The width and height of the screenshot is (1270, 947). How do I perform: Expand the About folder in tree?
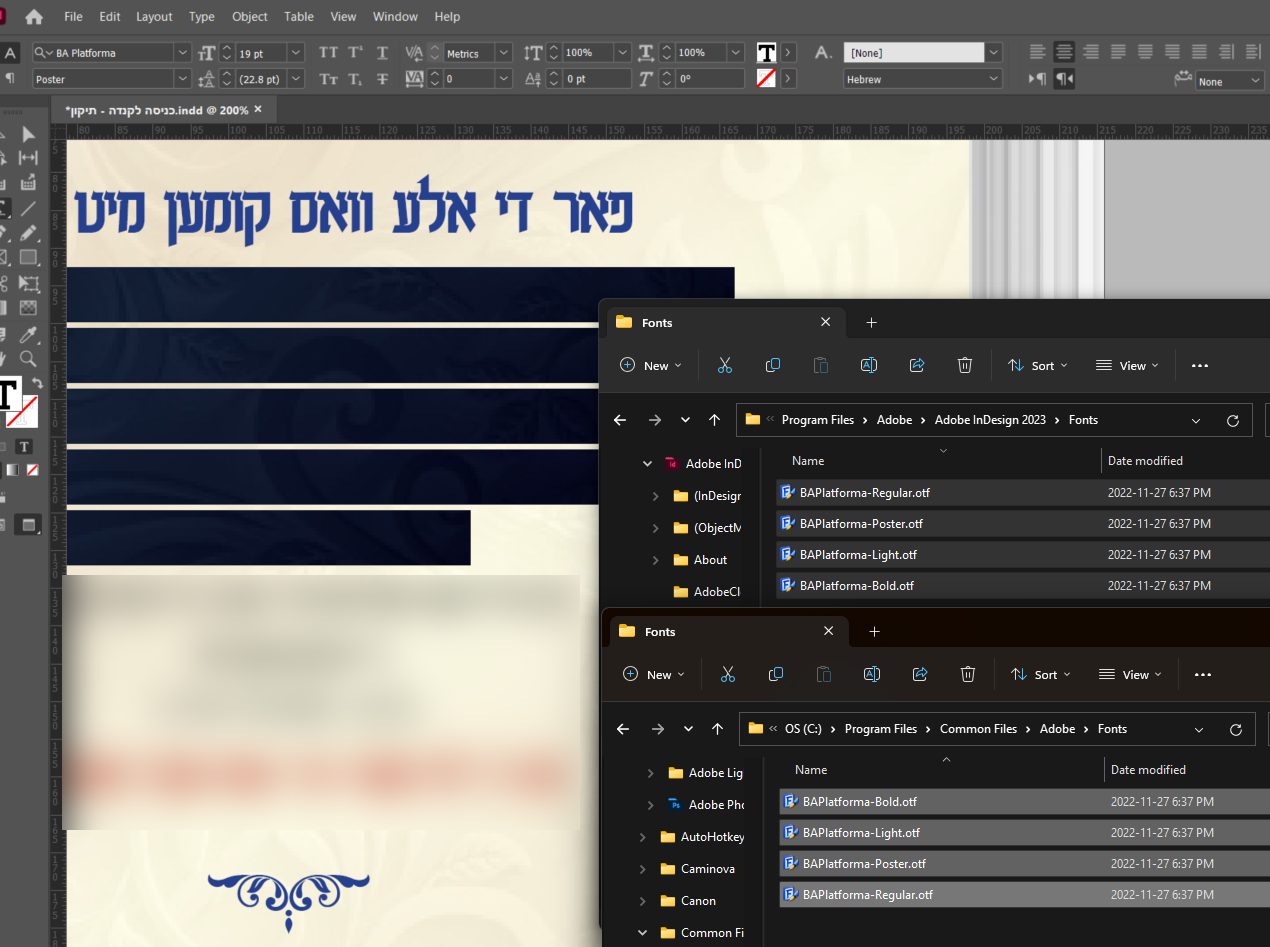[x=655, y=560]
